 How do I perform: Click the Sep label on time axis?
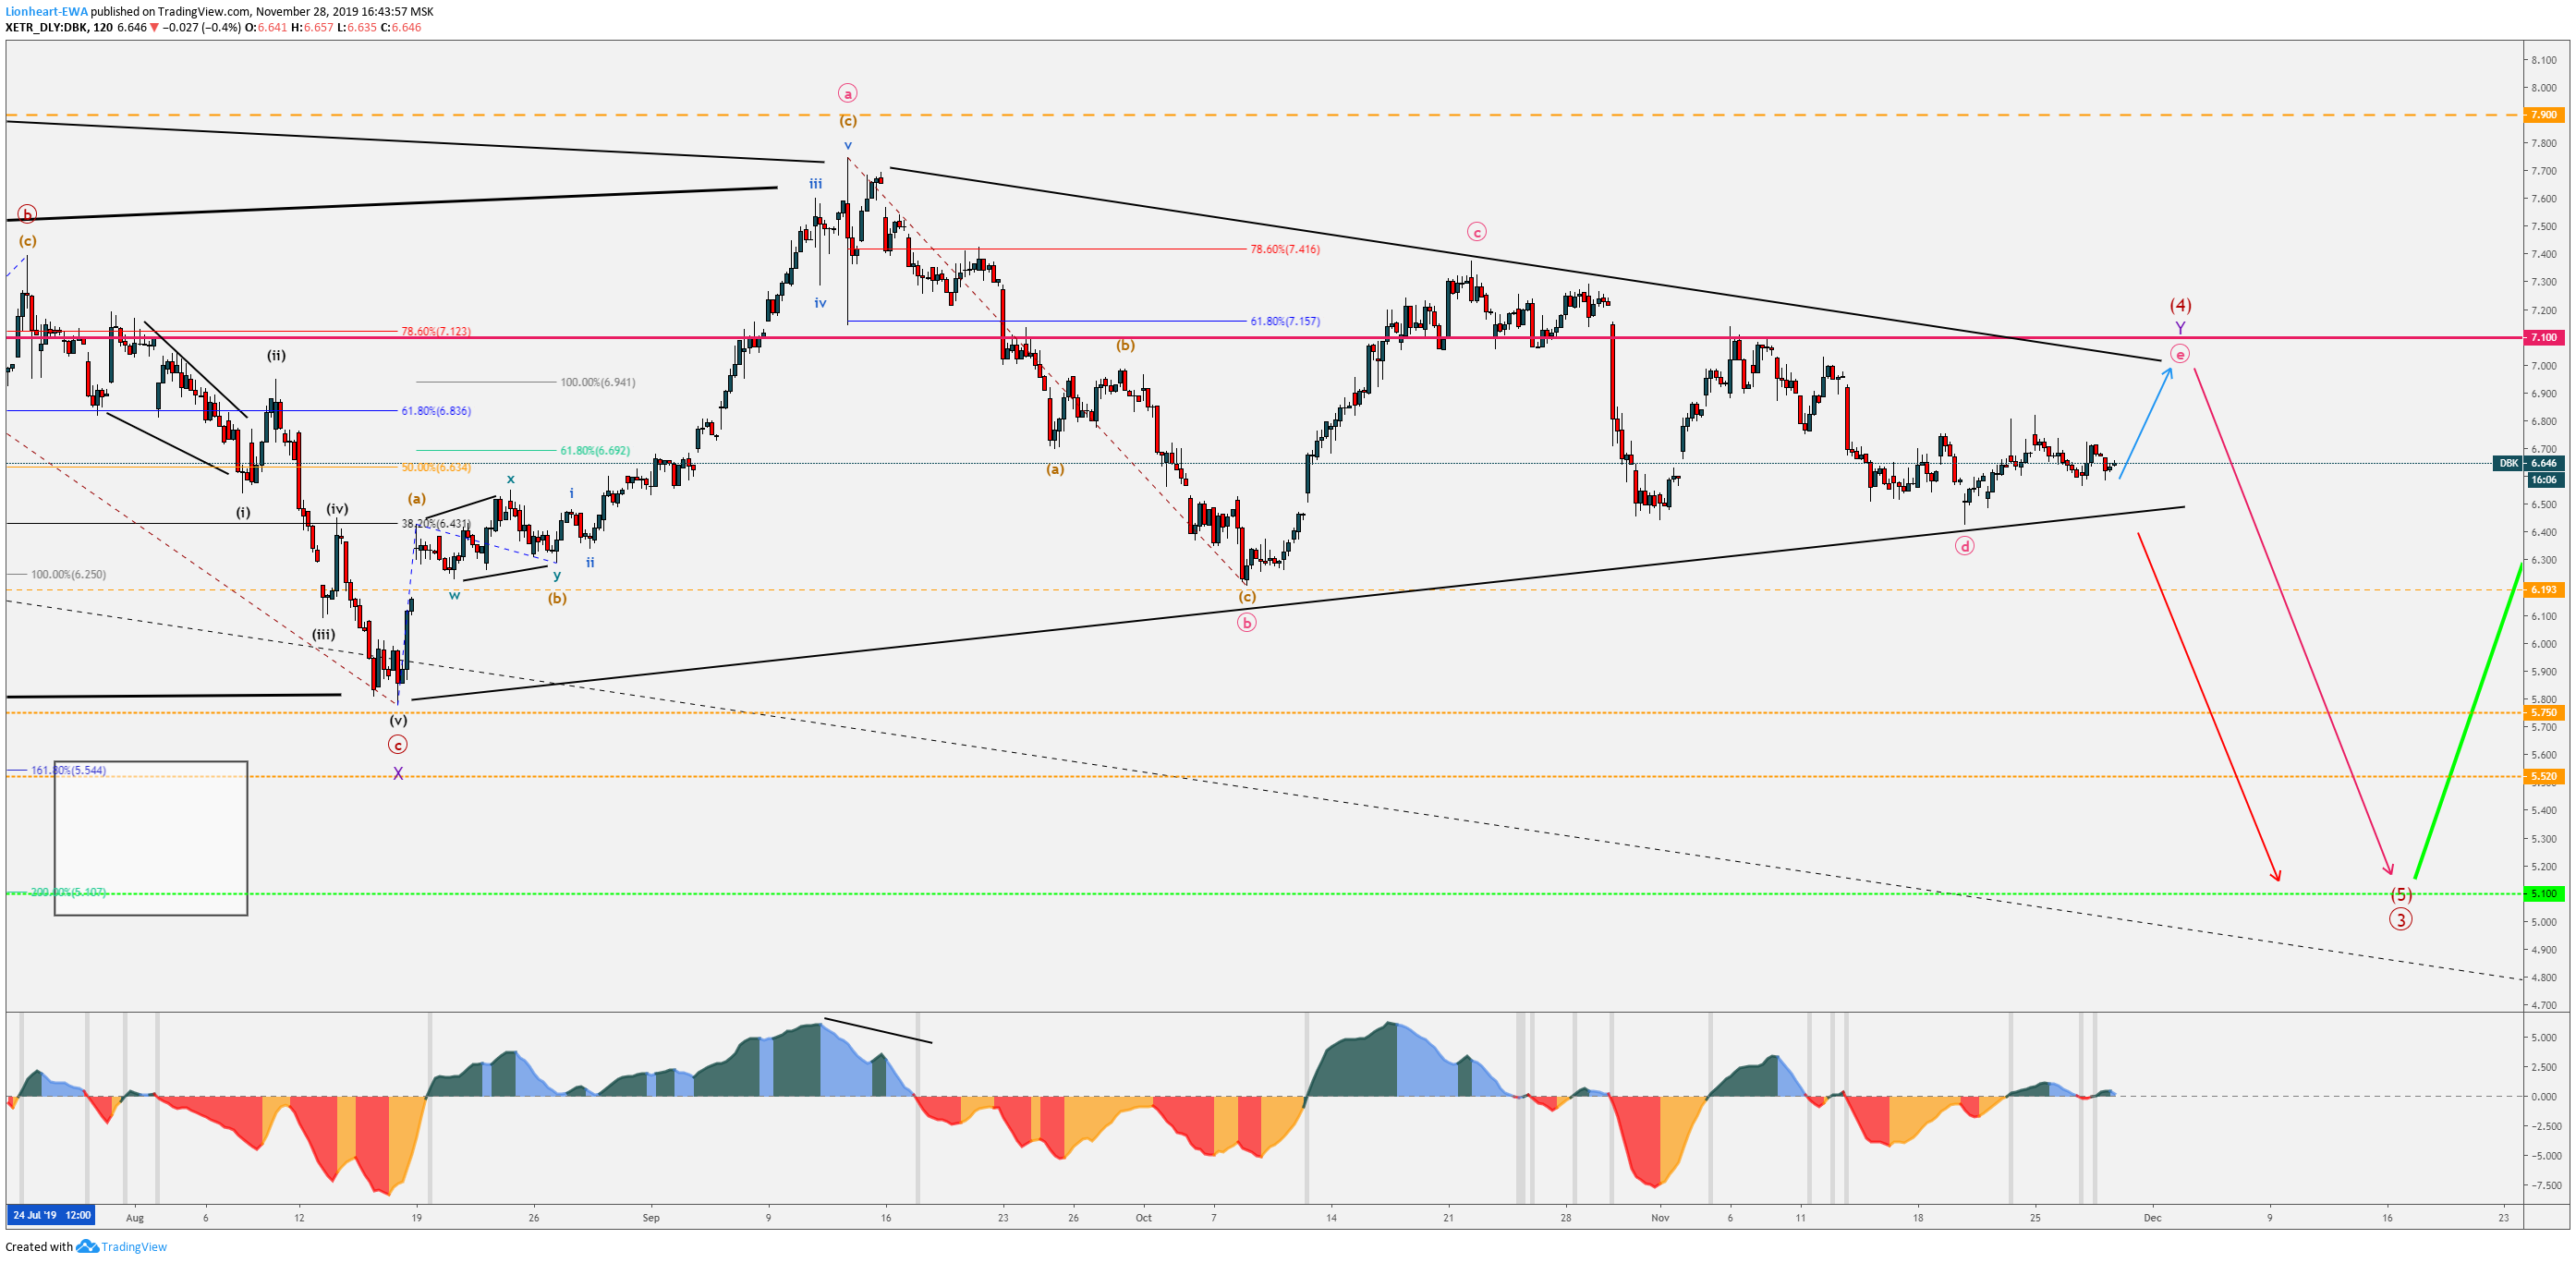(651, 1218)
